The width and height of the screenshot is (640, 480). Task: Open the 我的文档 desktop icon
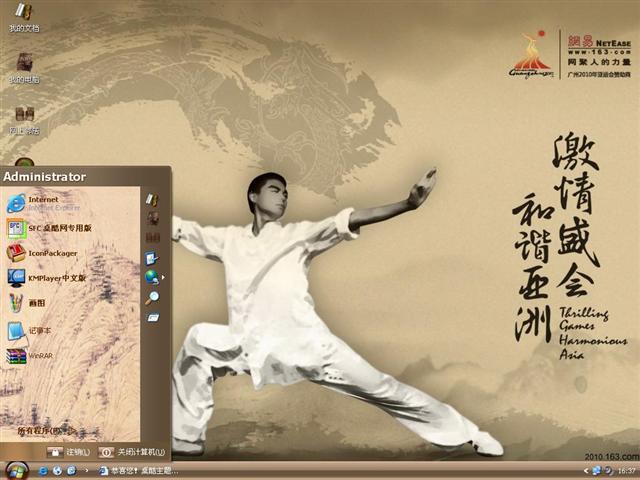(x=24, y=16)
